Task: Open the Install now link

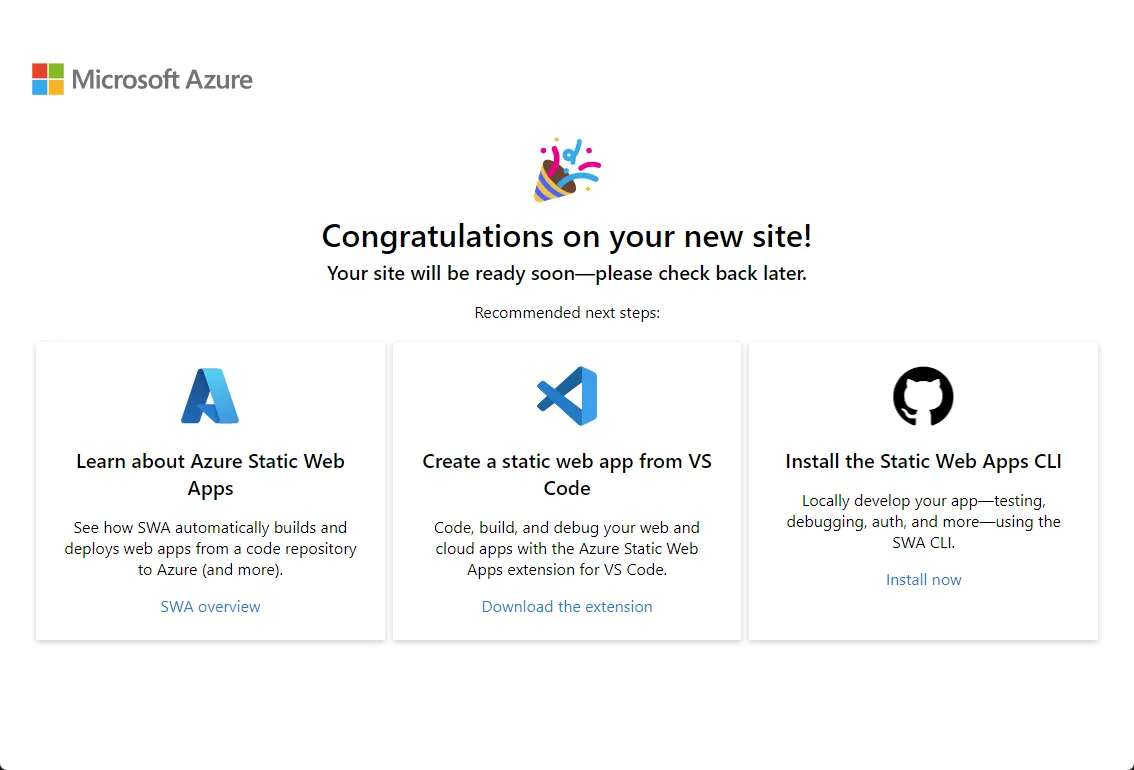Action: point(924,580)
